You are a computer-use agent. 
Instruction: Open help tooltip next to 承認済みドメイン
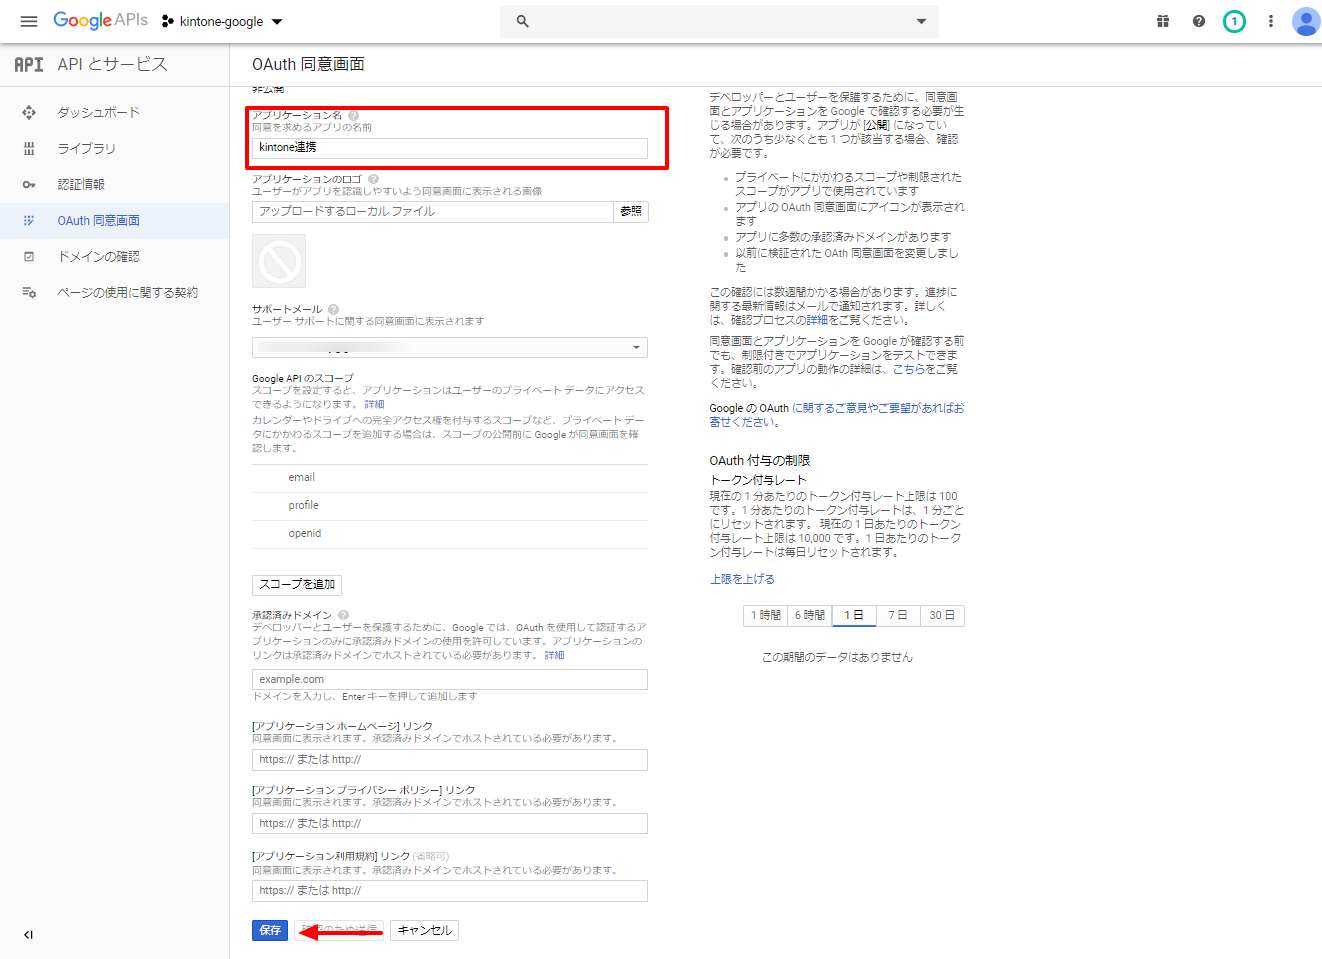pyautogui.click(x=343, y=615)
